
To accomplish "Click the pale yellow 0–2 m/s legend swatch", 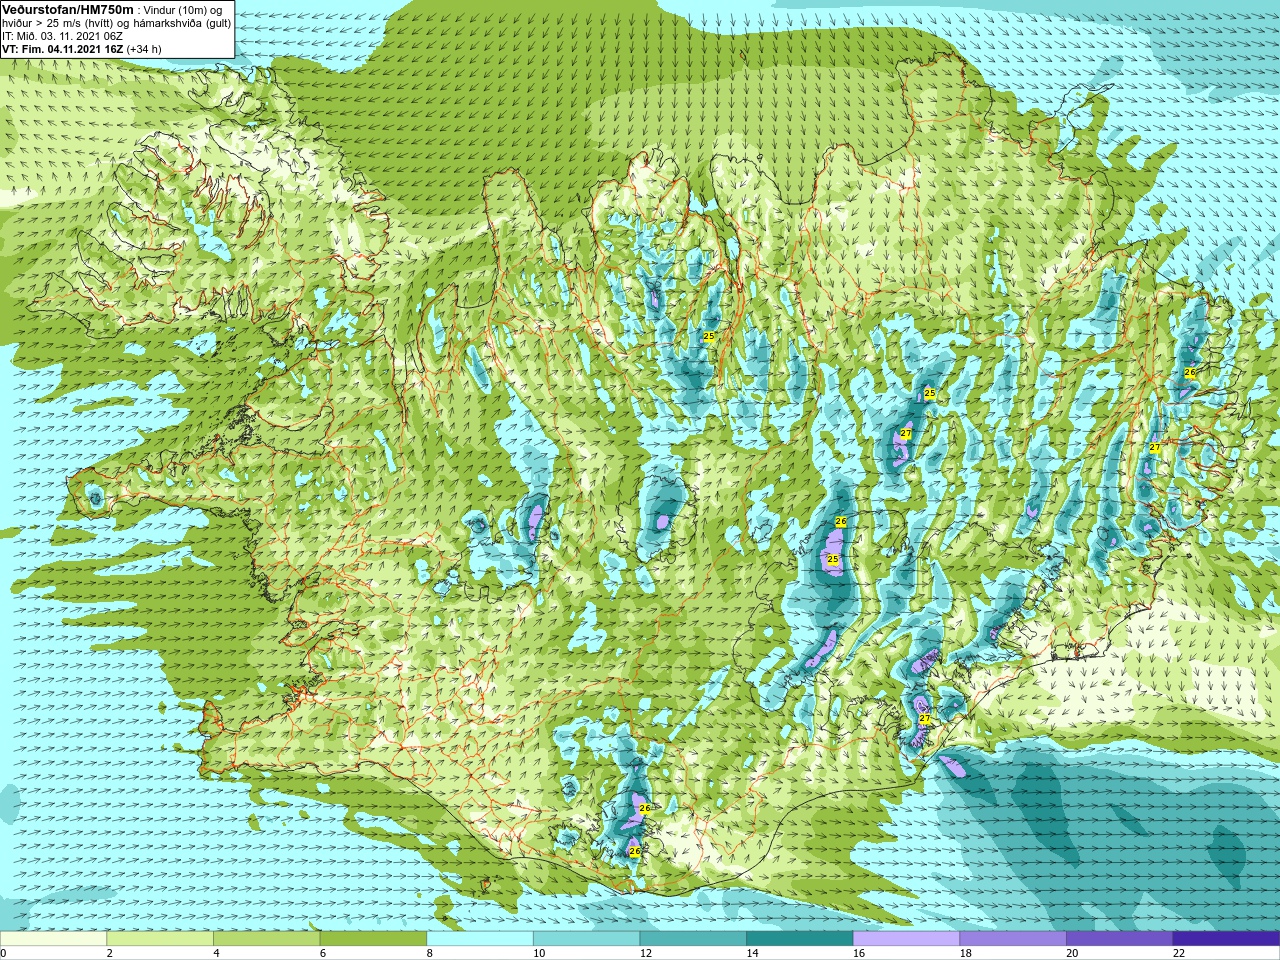I will (53, 939).
